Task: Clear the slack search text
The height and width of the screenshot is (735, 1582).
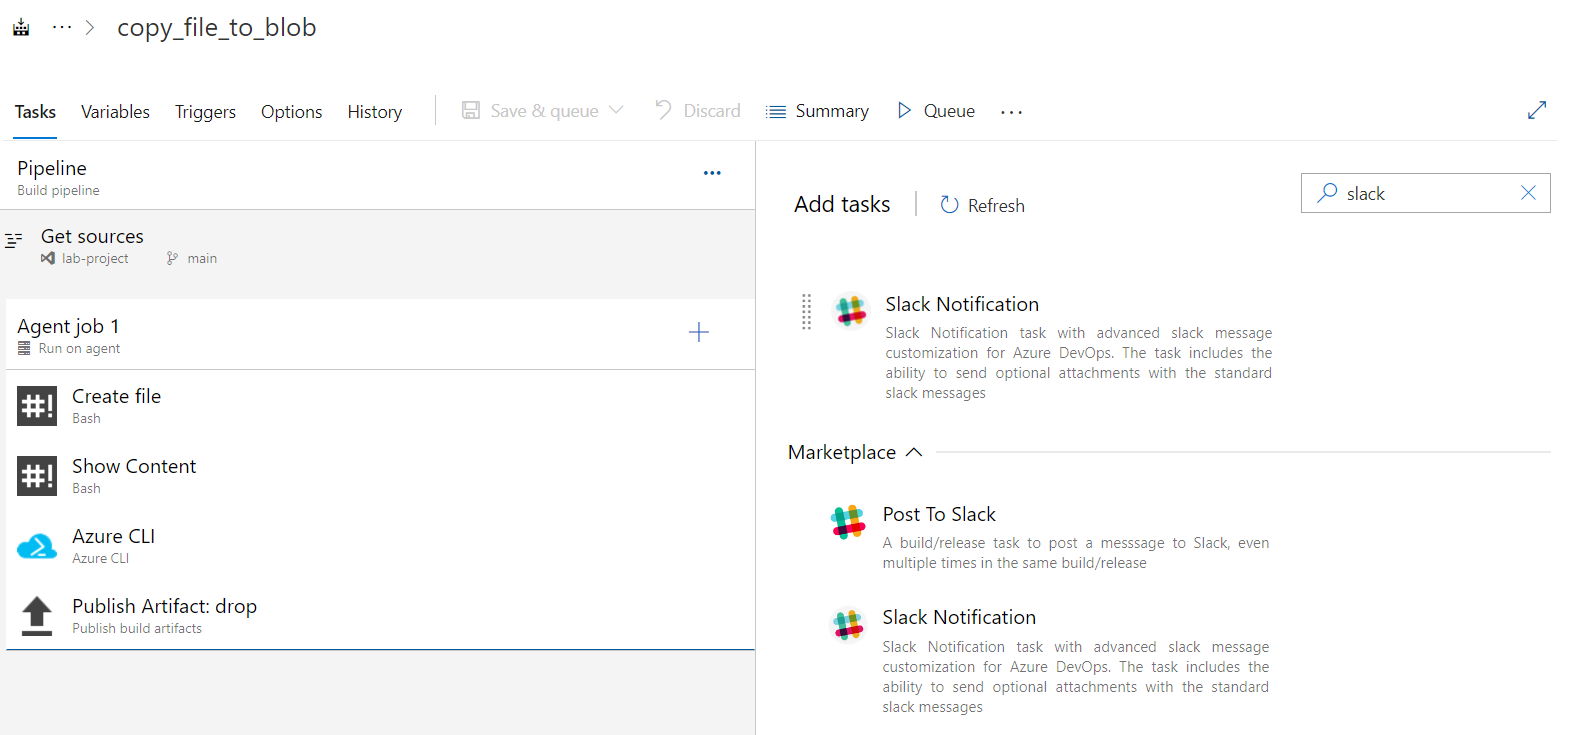Action: click(x=1528, y=193)
